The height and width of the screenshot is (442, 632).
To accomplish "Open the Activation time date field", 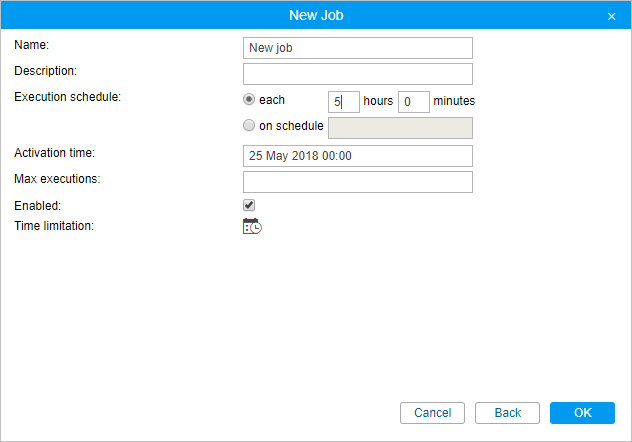I will point(358,156).
